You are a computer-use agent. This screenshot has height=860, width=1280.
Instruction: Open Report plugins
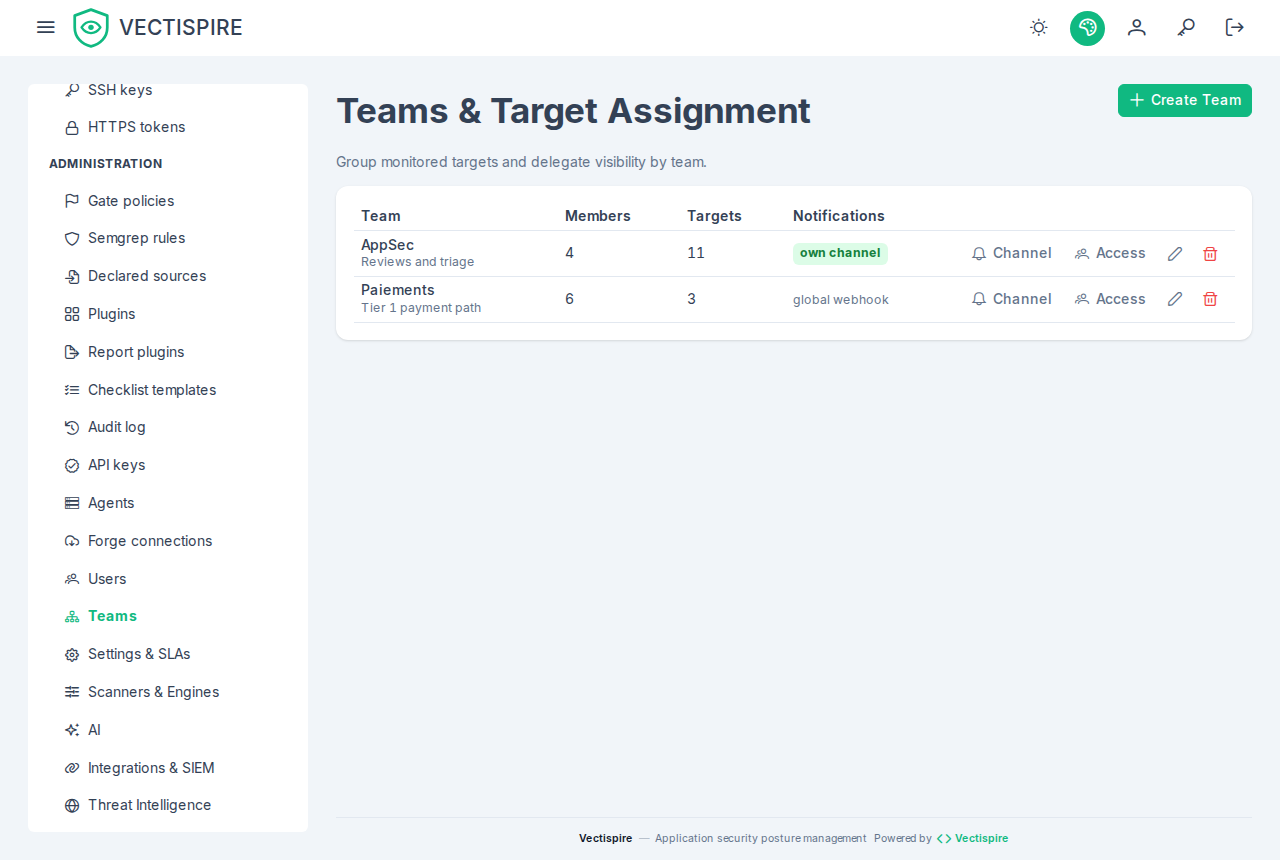click(x=168, y=352)
